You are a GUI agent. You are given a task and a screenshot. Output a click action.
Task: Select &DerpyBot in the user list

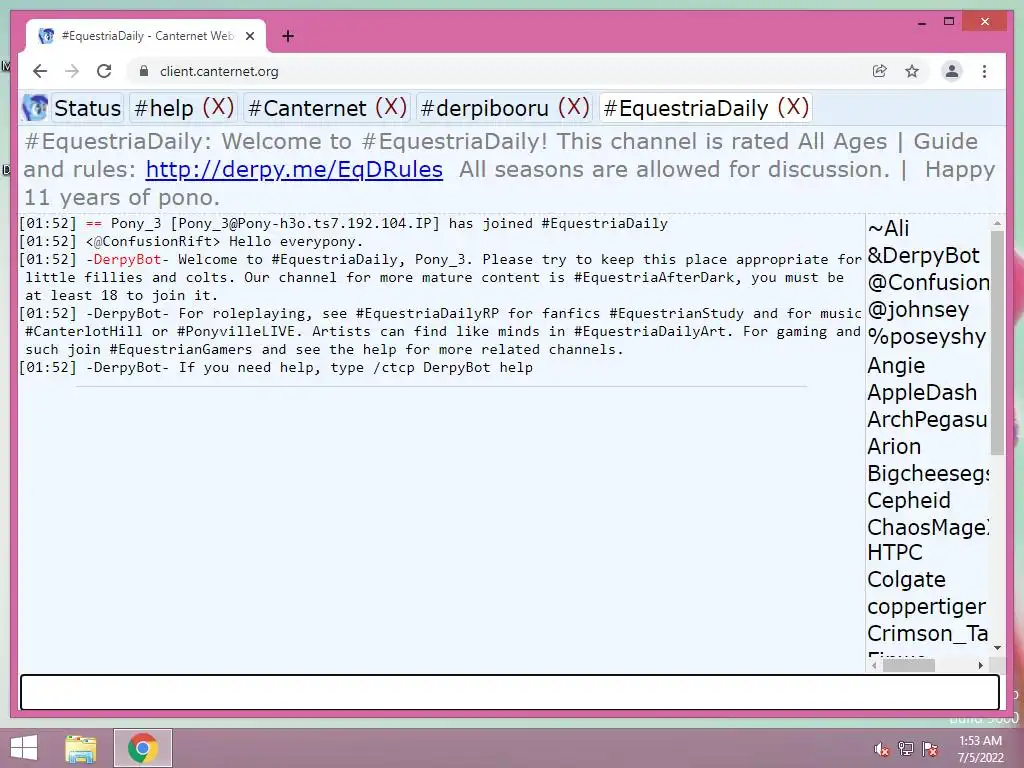(x=923, y=255)
